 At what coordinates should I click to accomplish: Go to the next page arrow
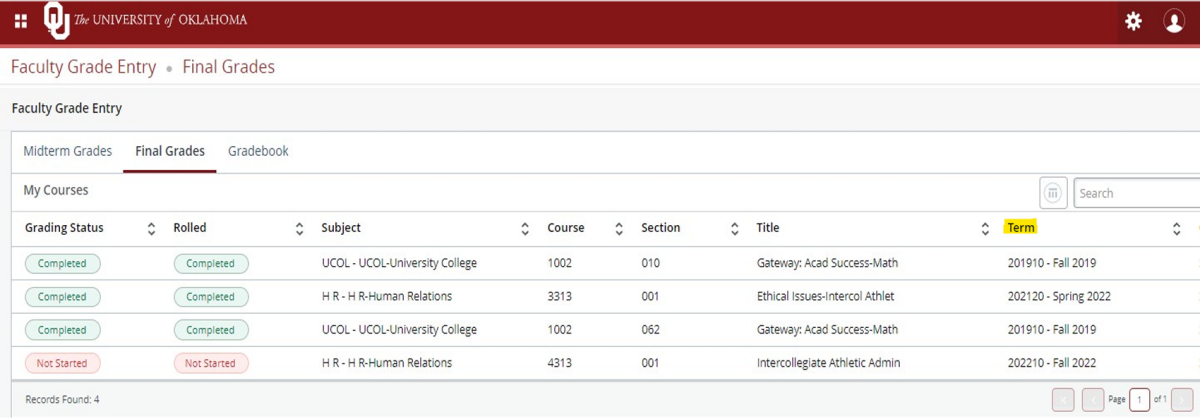[x=1182, y=400]
